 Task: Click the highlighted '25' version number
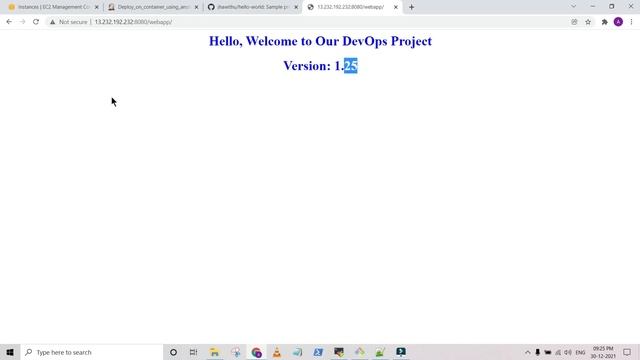tap(351, 66)
